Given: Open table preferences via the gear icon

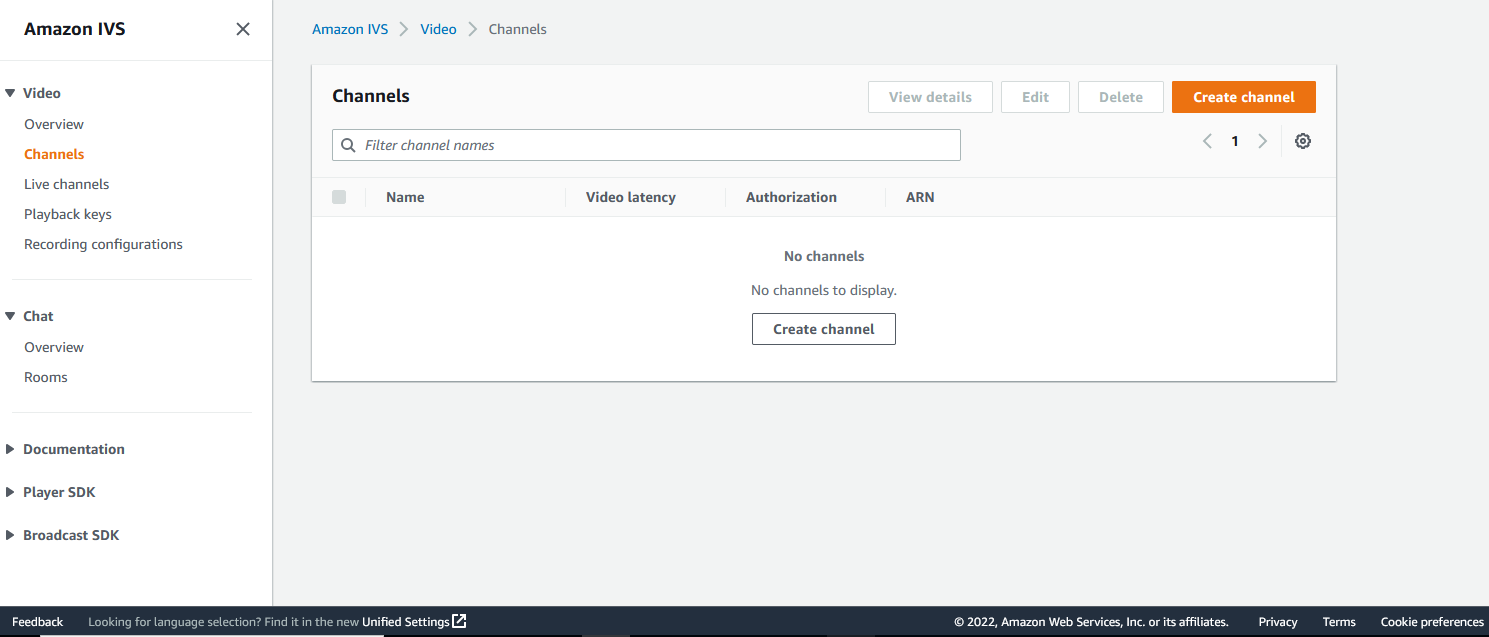Looking at the screenshot, I should point(1302,141).
